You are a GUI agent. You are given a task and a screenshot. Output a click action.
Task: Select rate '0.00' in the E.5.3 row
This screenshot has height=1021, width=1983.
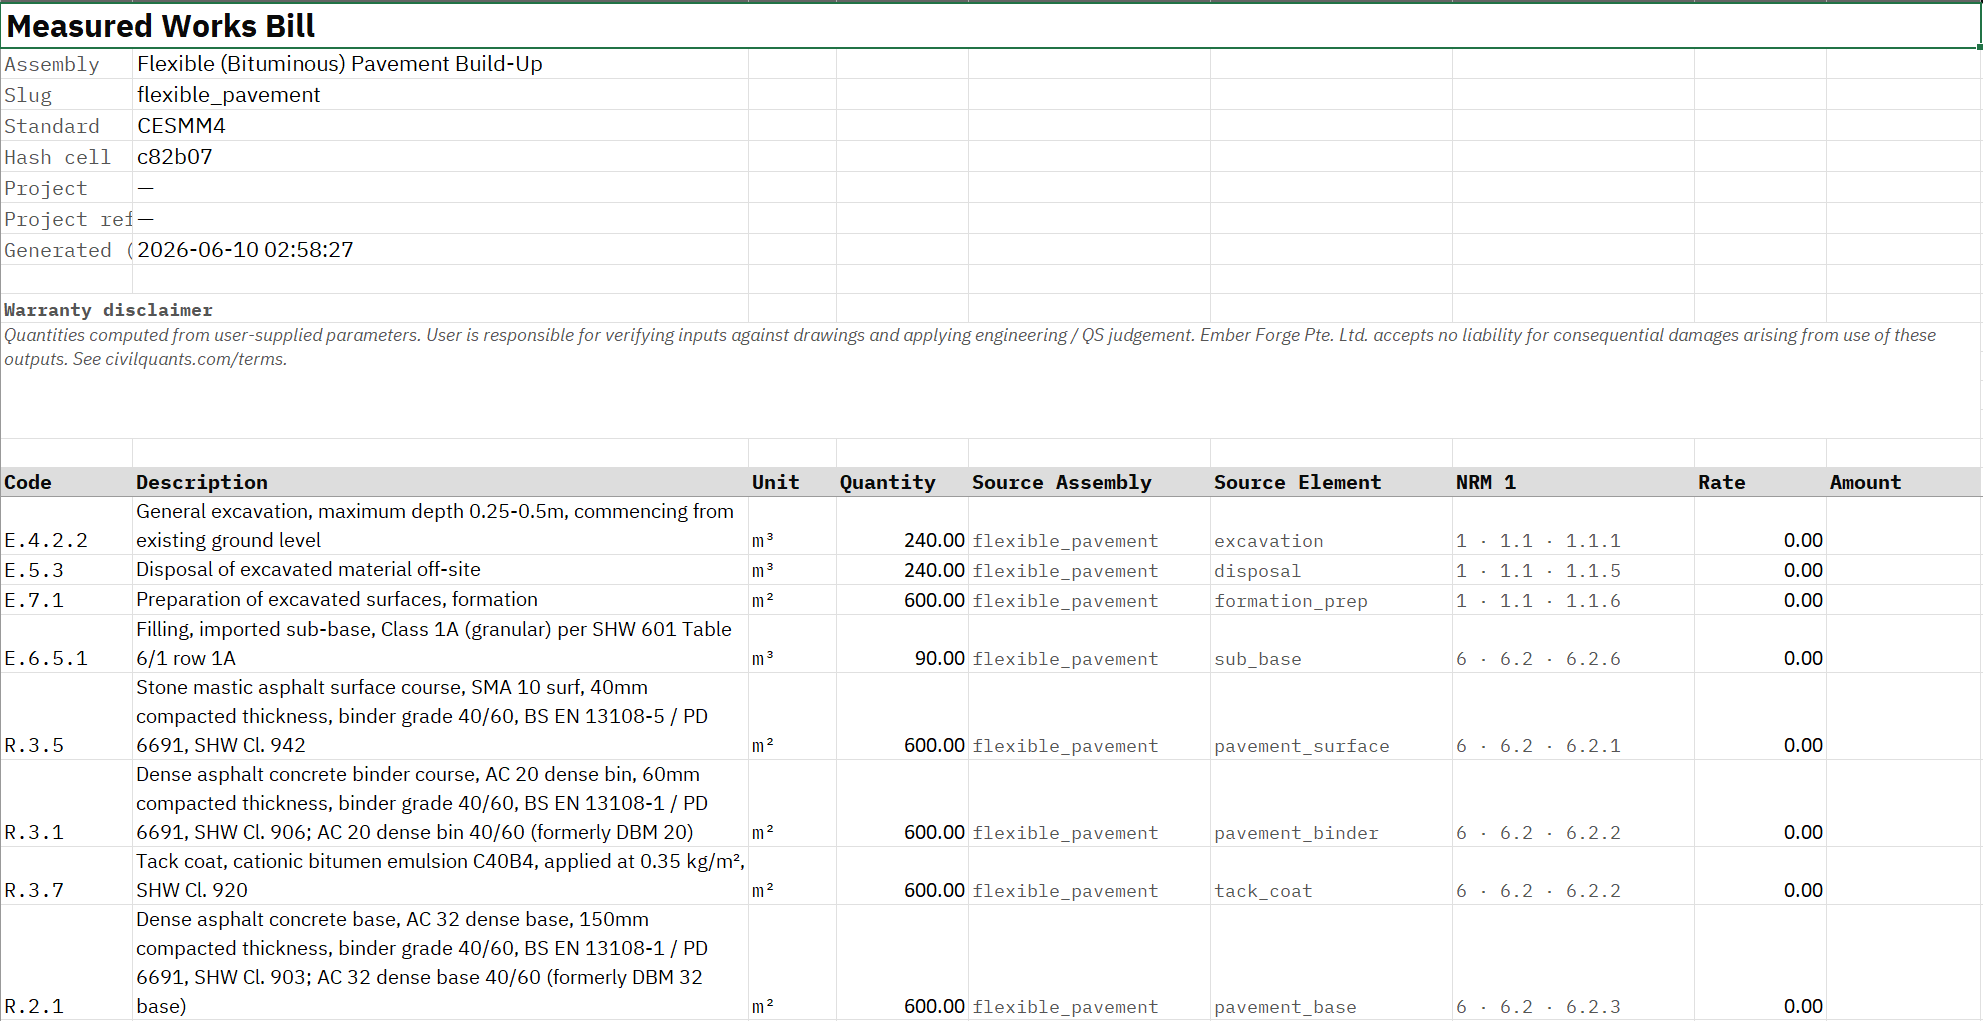[x=1760, y=570]
